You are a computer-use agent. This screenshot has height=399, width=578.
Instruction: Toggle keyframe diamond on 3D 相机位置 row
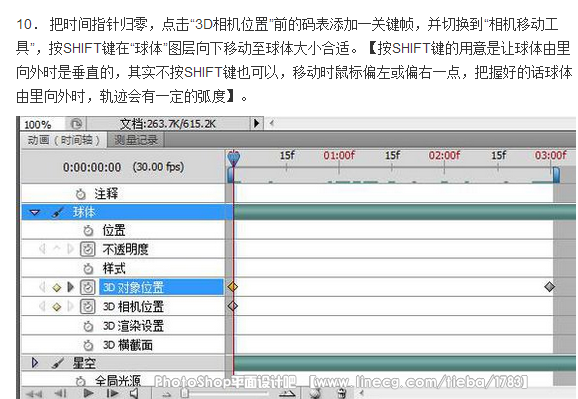point(56,306)
